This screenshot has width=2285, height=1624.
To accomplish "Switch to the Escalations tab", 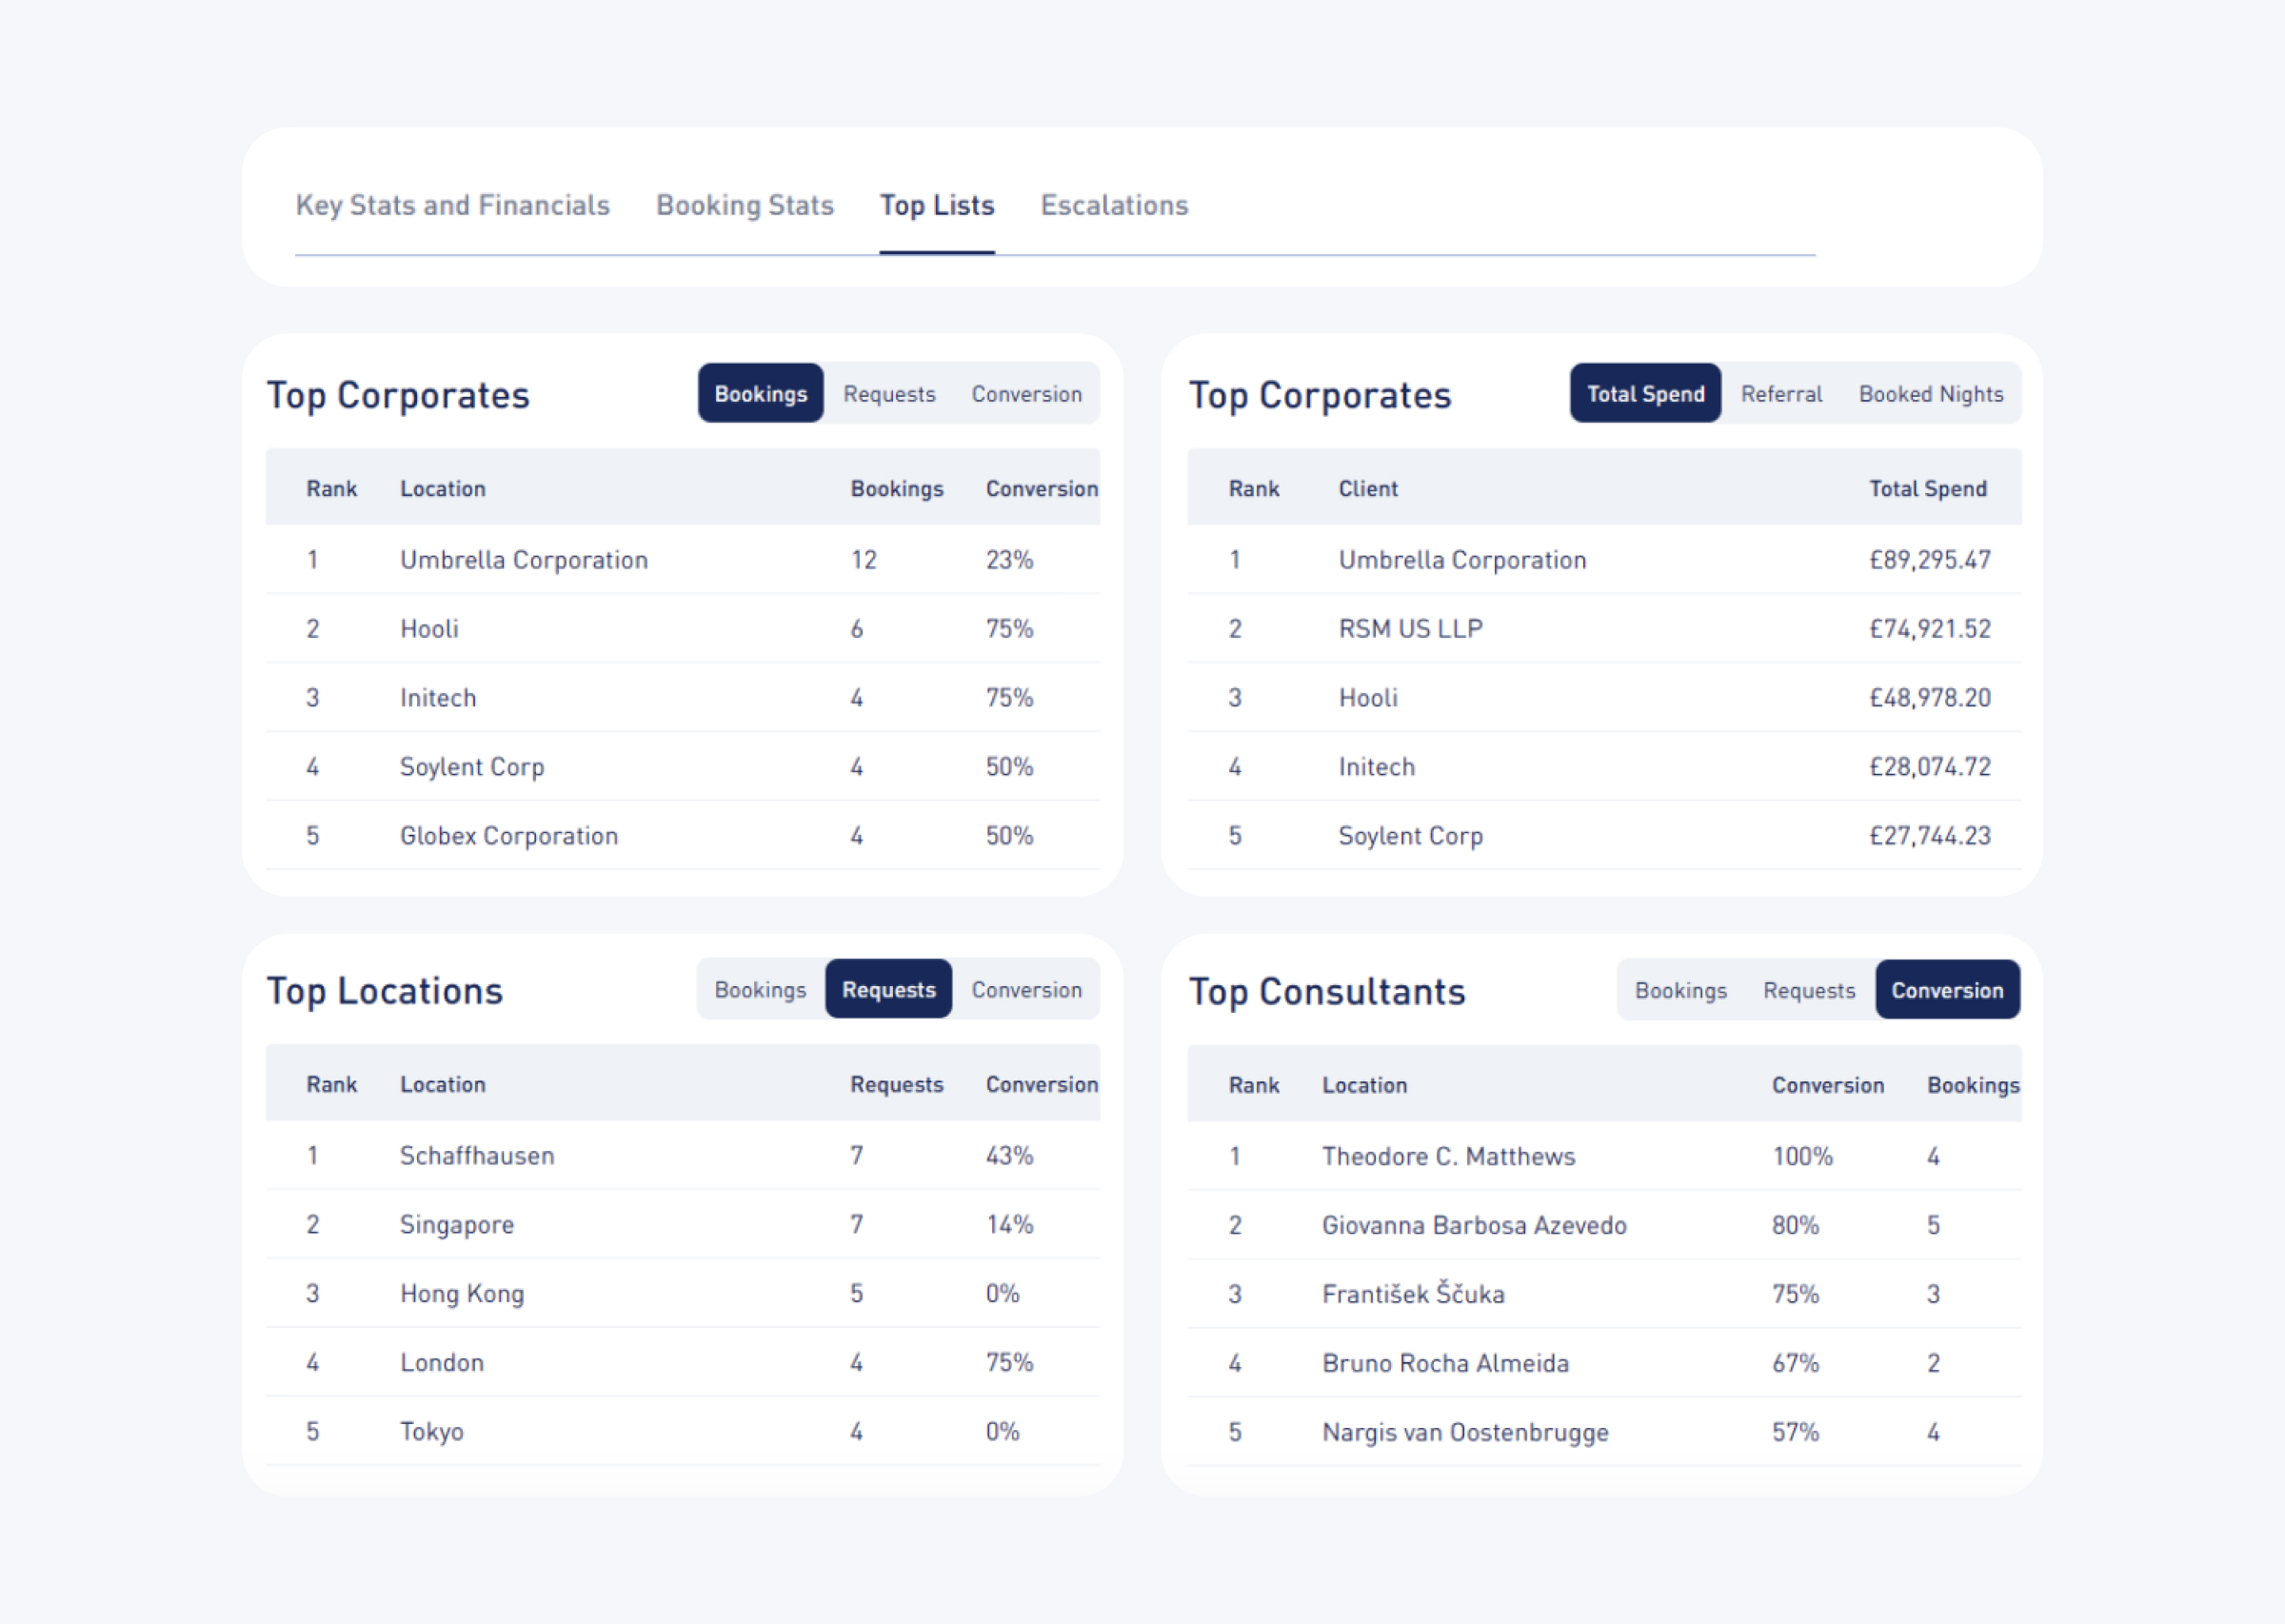I will point(1114,205).
